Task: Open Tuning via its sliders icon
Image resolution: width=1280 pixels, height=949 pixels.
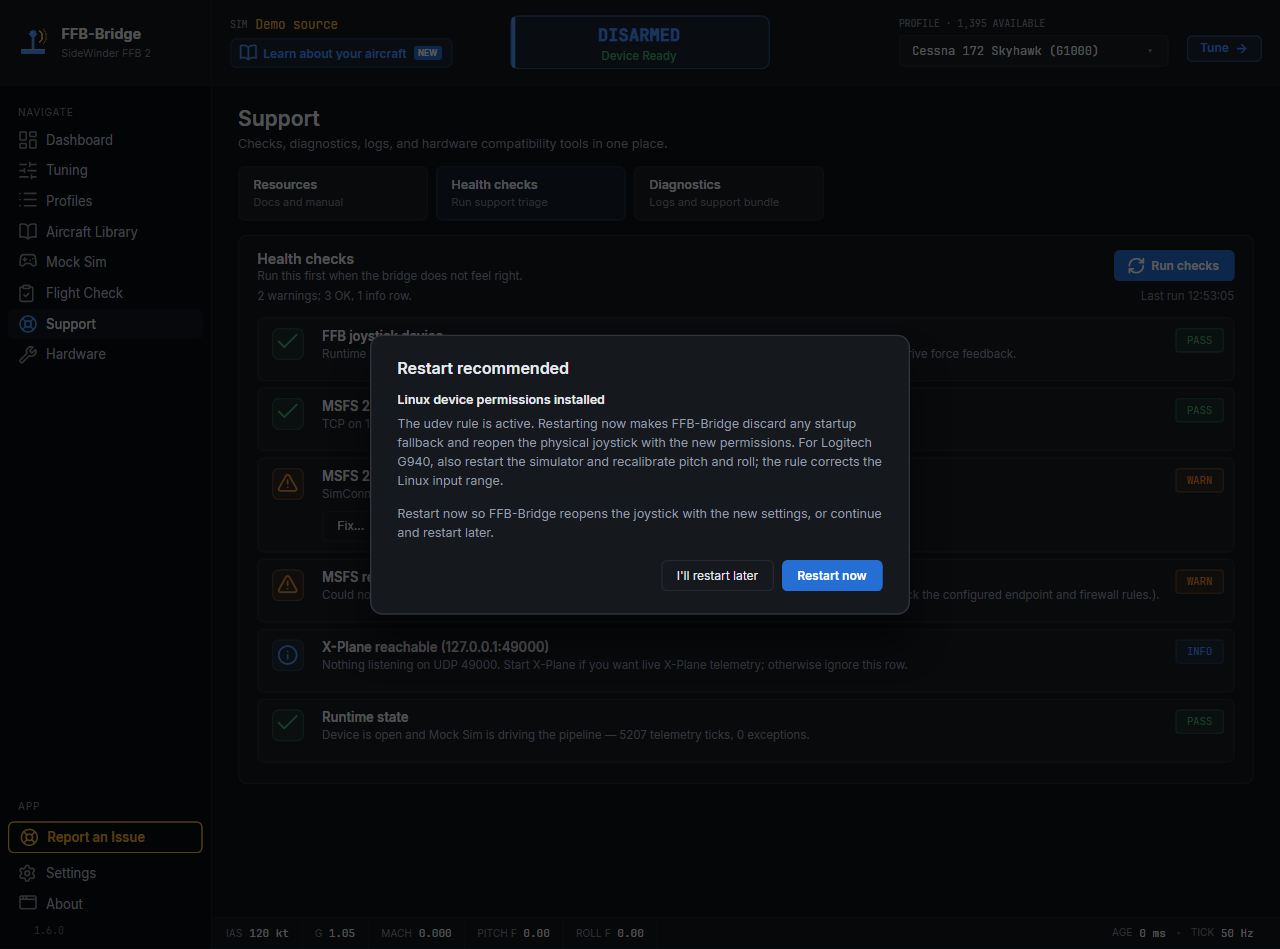Action: pos(28,170)
